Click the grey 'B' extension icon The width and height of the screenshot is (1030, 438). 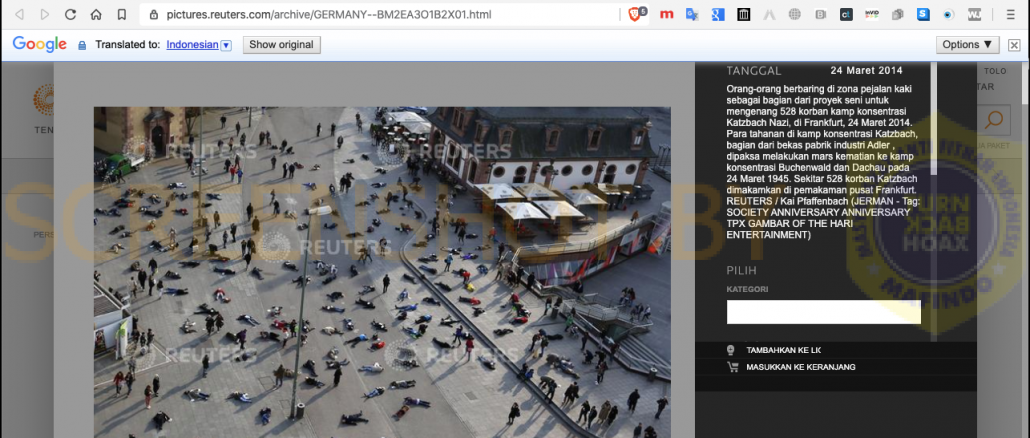820,14
